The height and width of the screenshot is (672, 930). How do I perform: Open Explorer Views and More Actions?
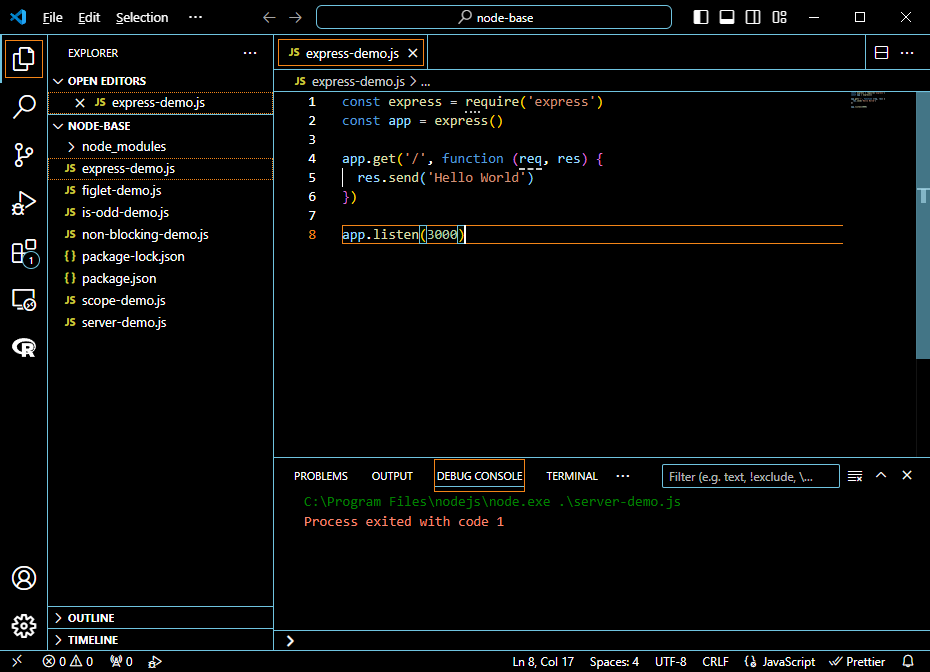pyautogui.click(x=250, y=53)
